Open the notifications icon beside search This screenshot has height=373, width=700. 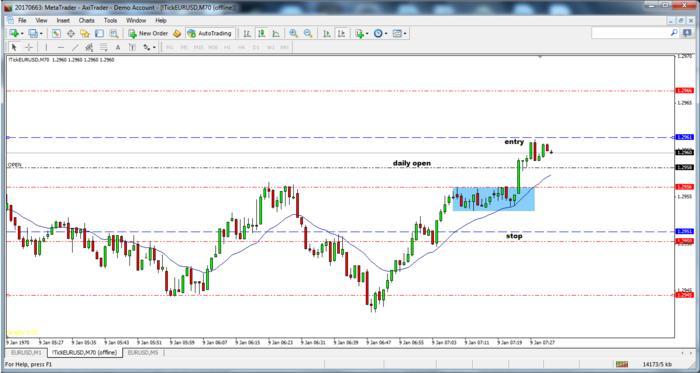[x=687, y=33]
